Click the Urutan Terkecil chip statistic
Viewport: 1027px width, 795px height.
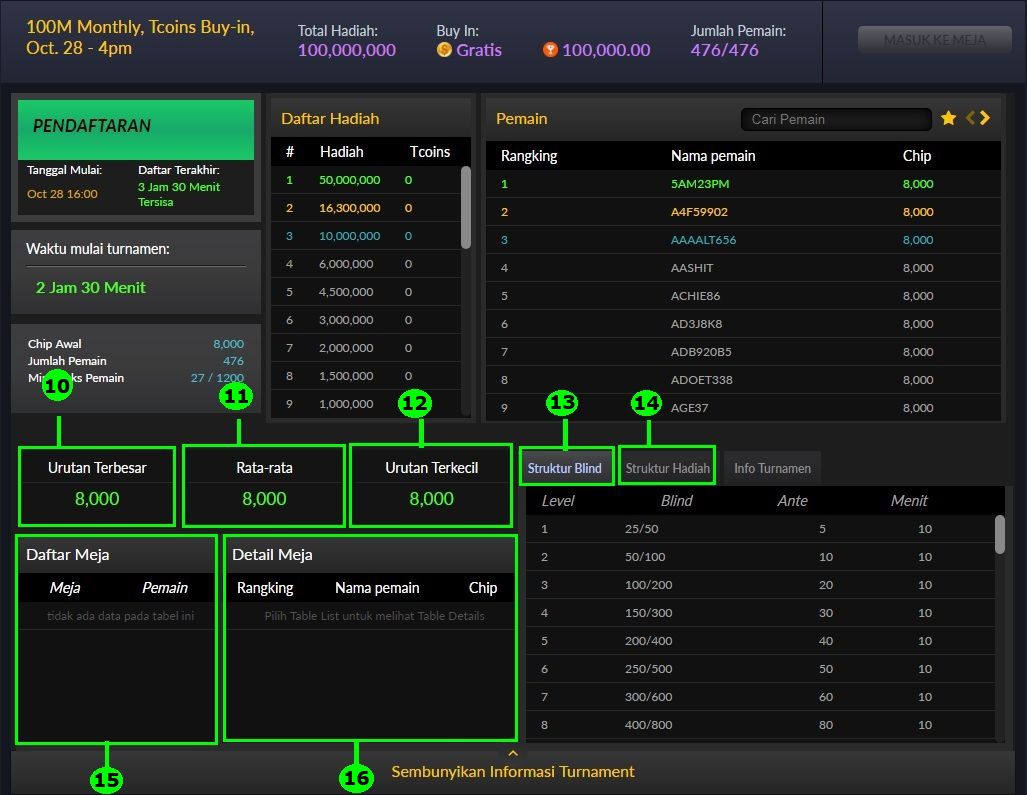pos(430,485)
